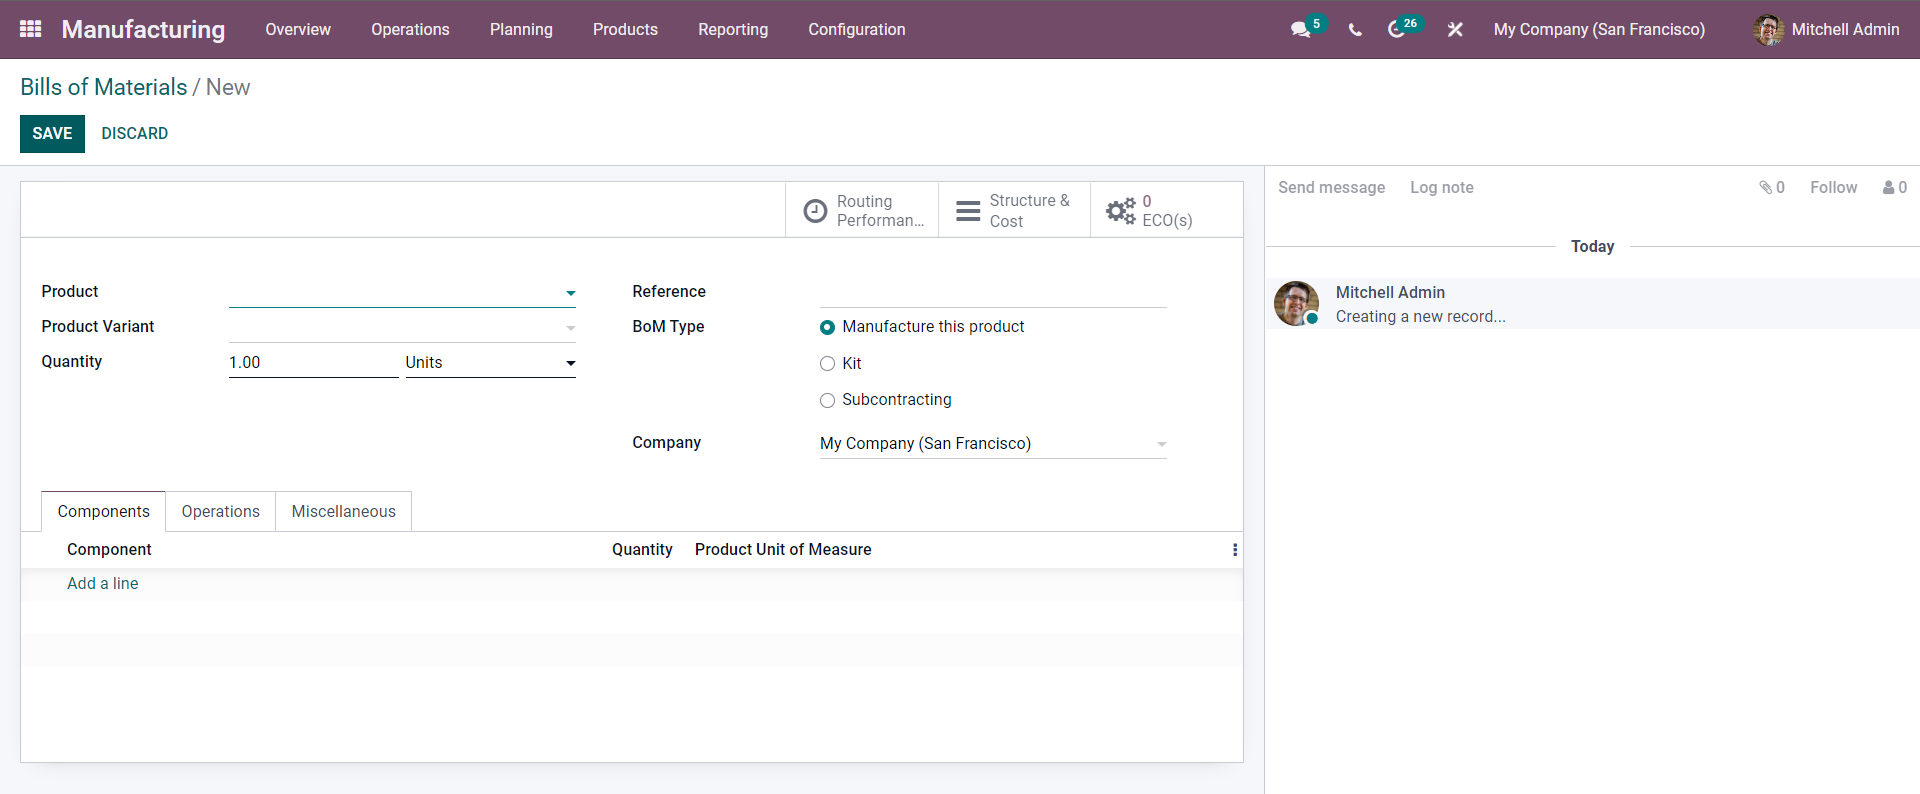Open the Reporting menu
This screenshot has width=1920, height=794.
733,30
